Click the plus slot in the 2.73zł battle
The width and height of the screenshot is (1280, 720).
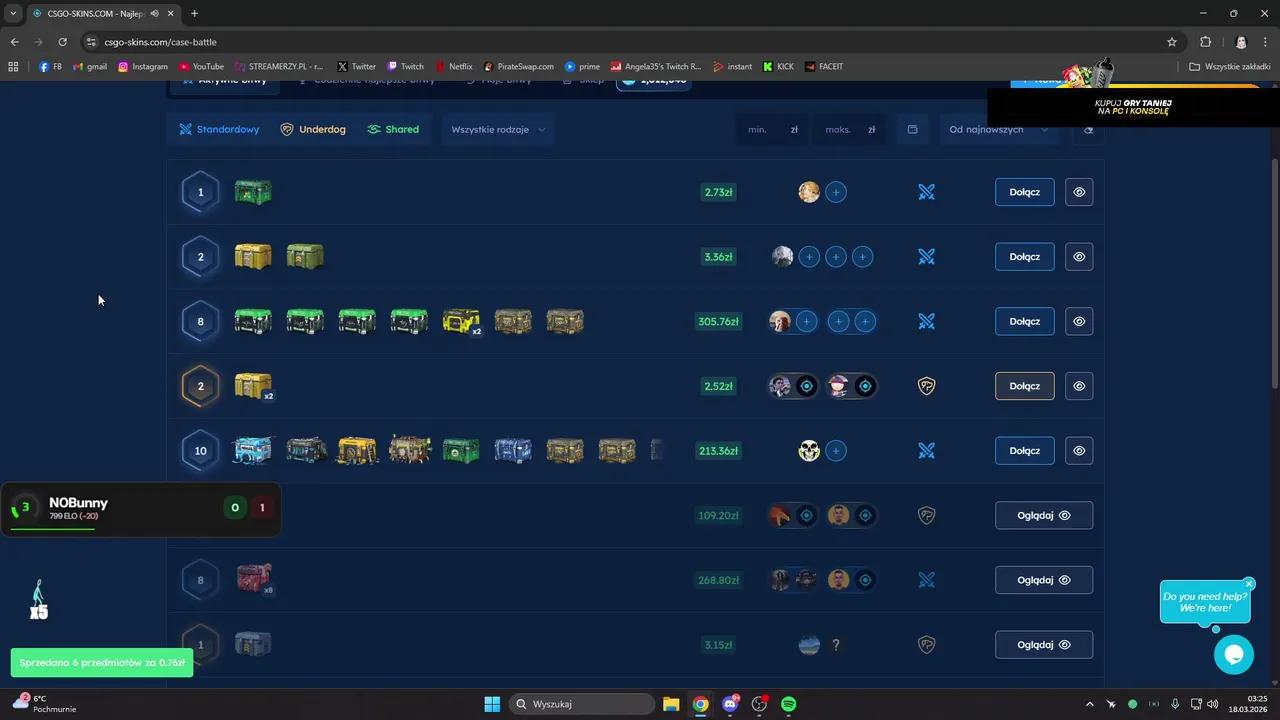click(836, 192)
